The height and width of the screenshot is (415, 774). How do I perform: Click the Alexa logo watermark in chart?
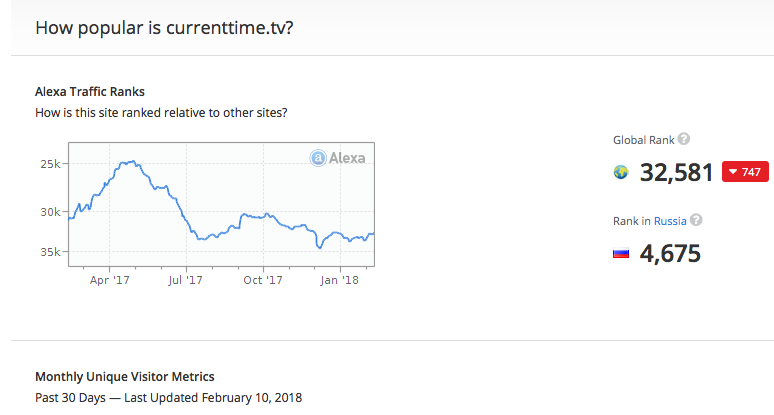(338, 158)
